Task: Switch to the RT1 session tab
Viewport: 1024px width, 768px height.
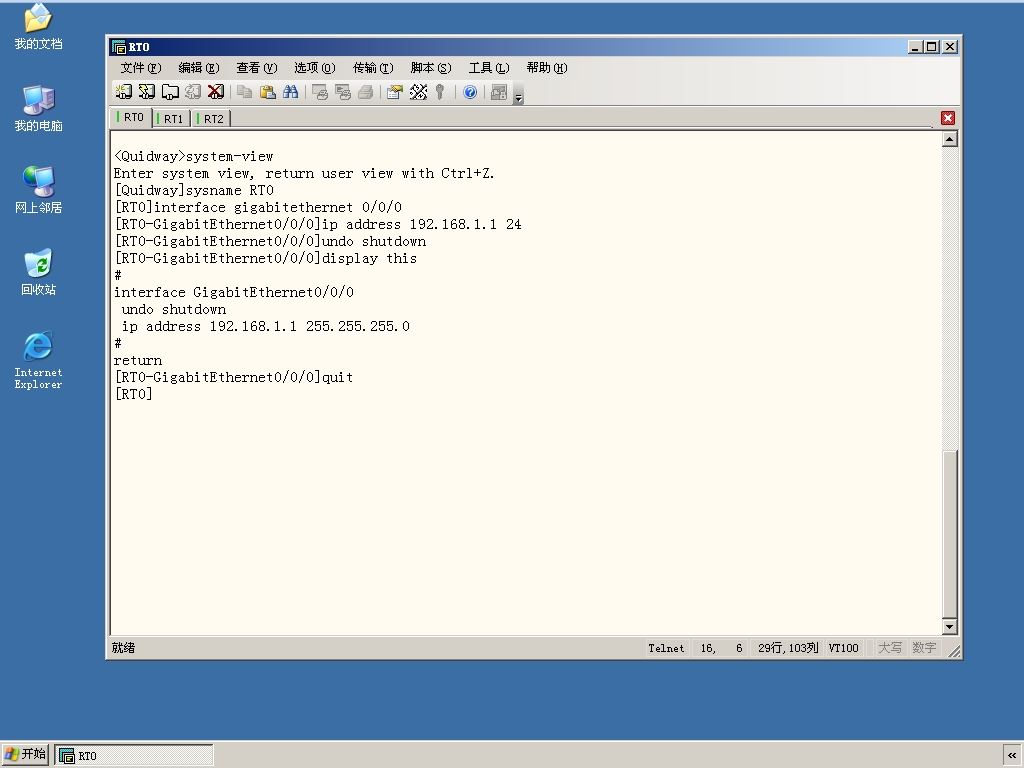Action: click(x=172, y=119)
